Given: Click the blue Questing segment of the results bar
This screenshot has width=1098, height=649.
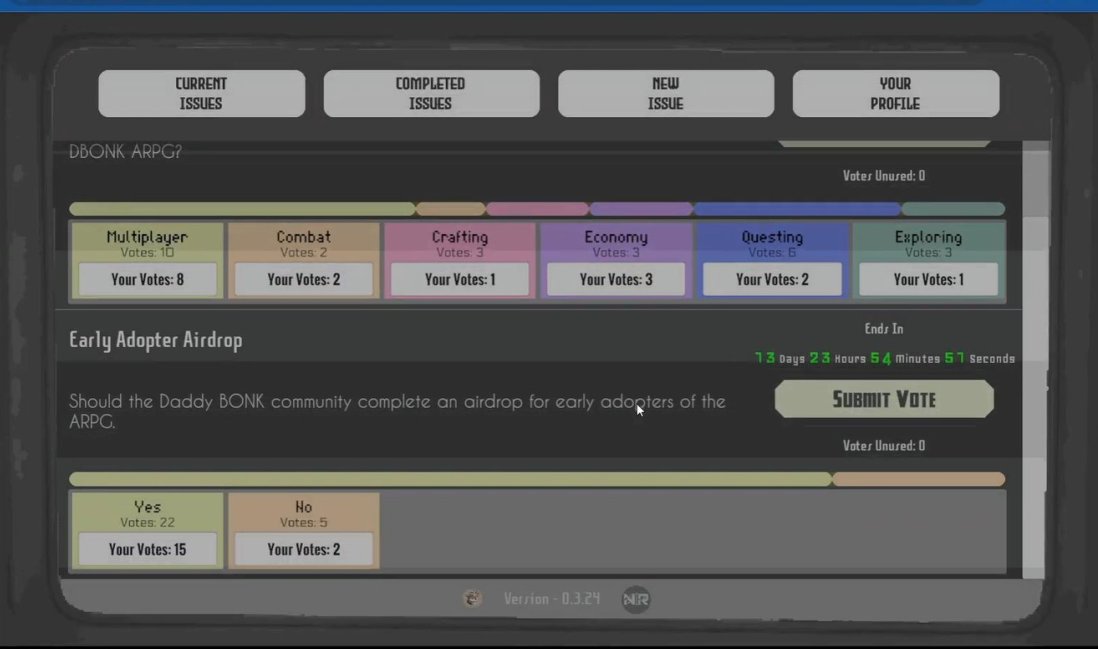Looking at the screenshot, I should pos(797,209).
